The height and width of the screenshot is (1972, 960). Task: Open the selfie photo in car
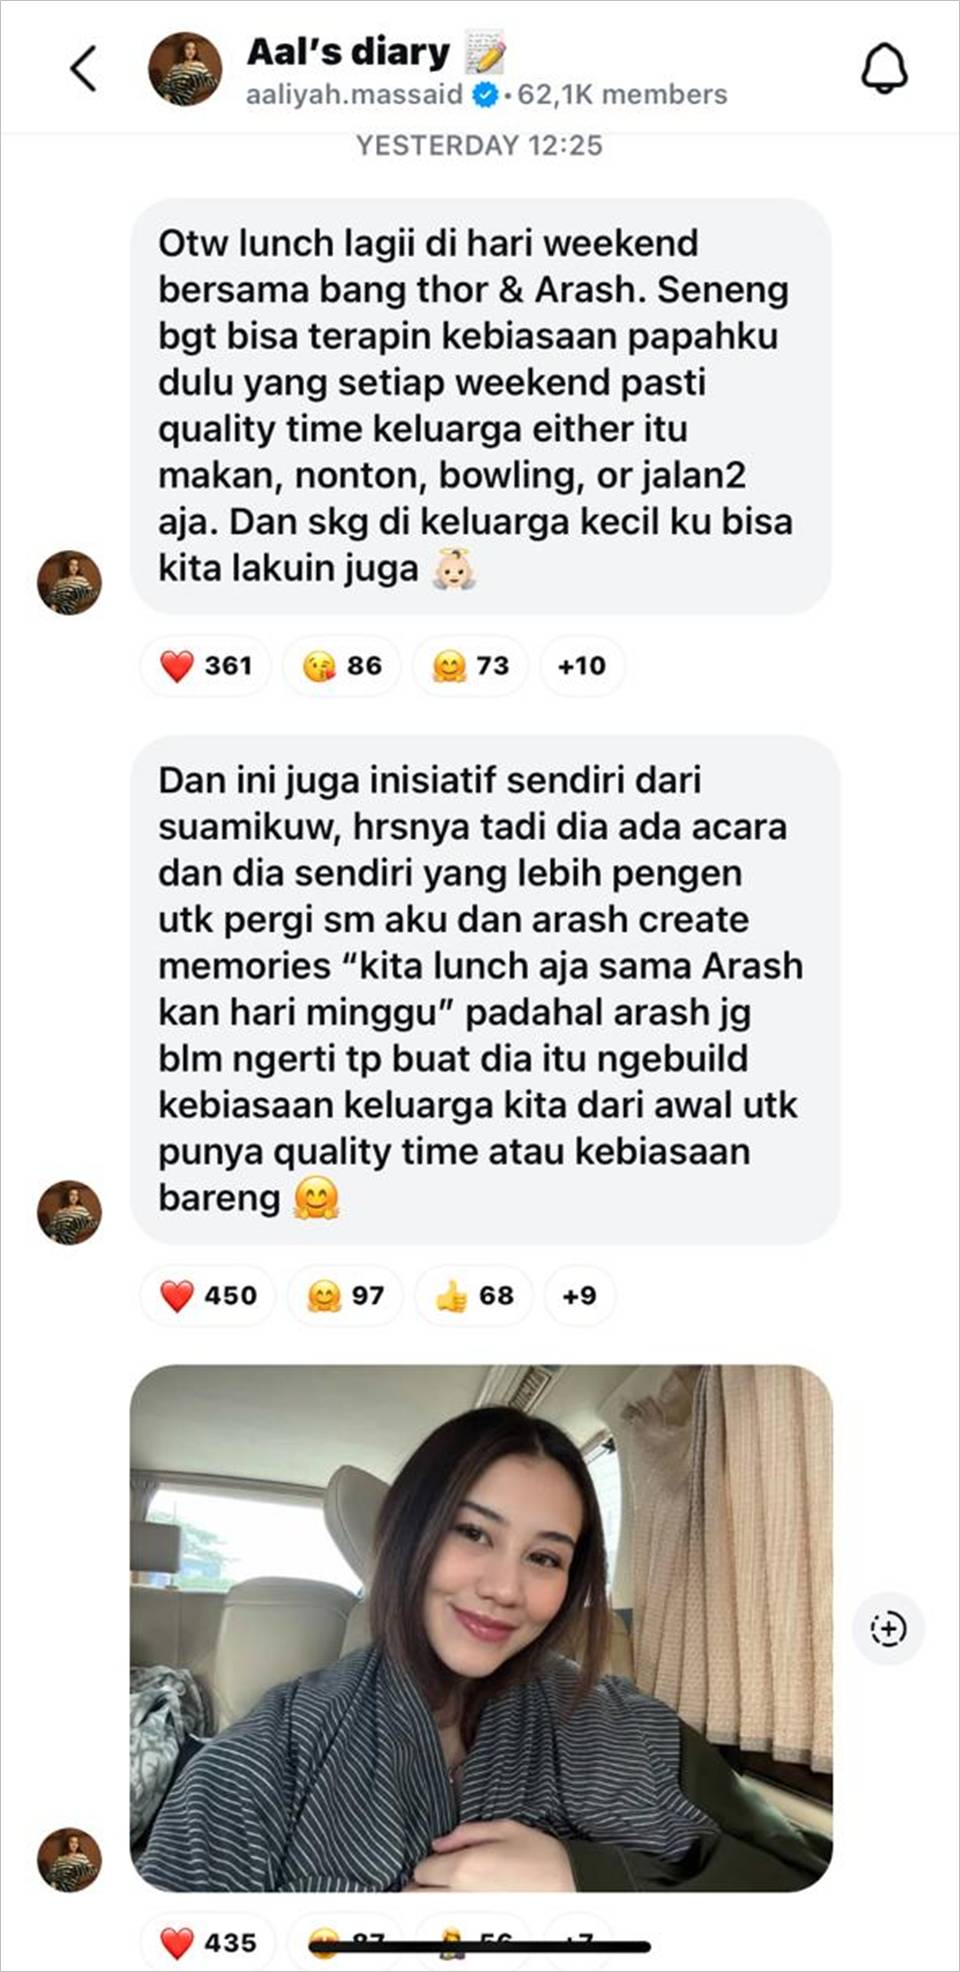(x=481, y=1628)
